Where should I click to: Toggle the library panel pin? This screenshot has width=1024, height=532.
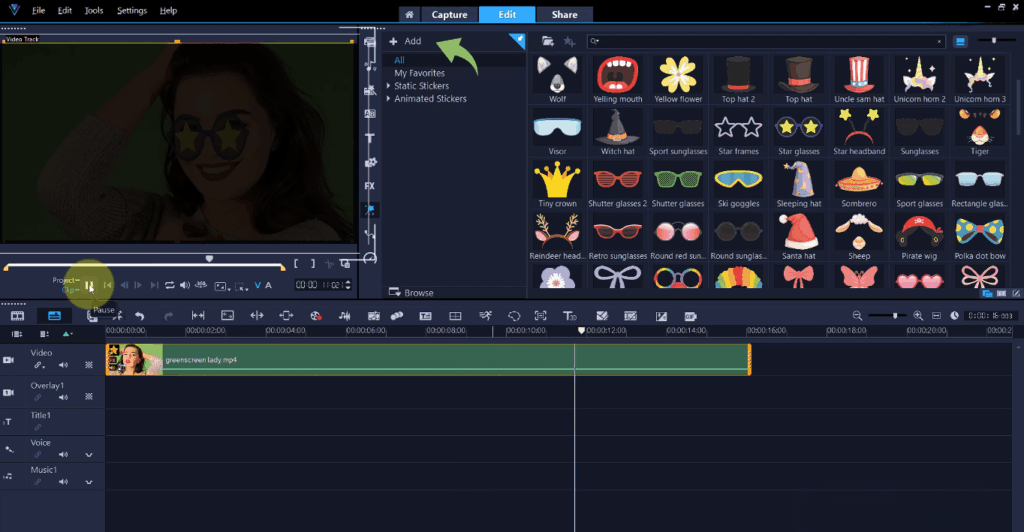519,40
